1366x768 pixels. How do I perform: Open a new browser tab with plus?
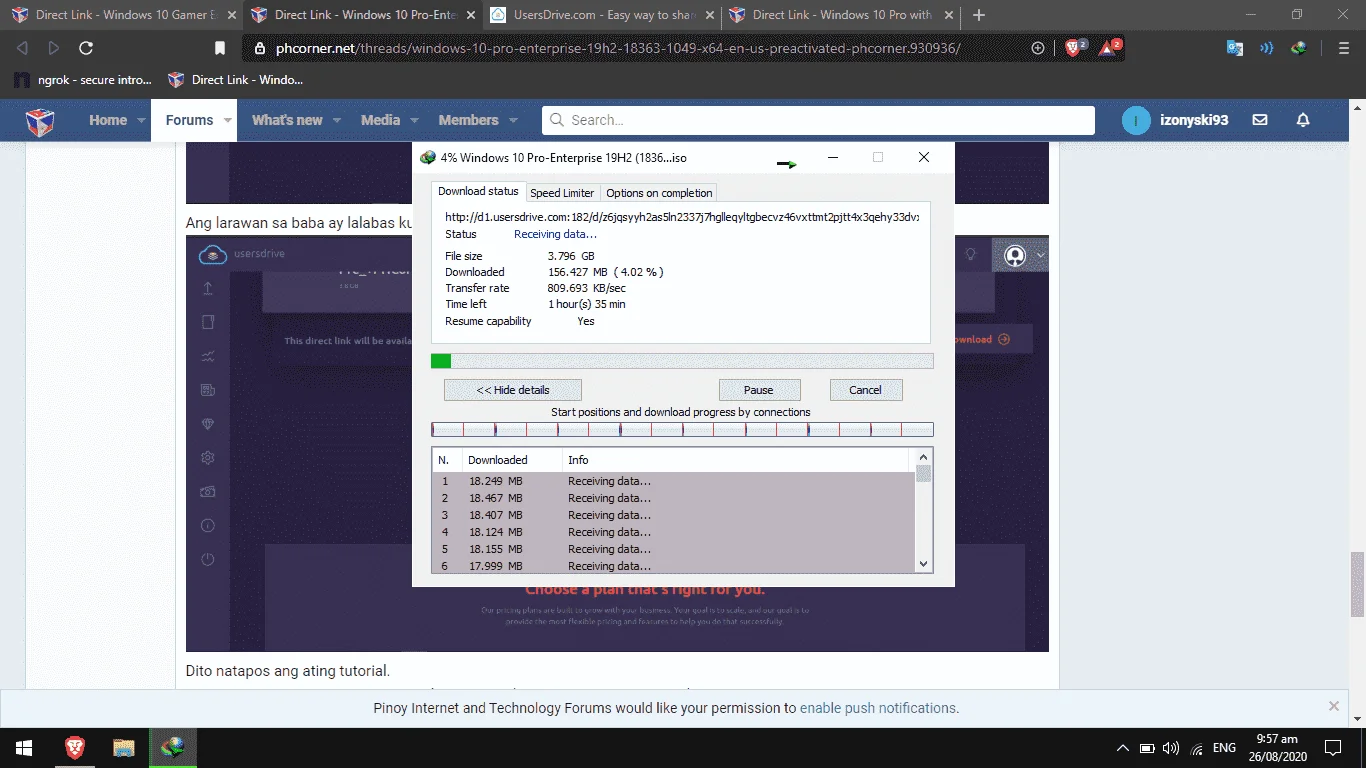tap(979, 15)
